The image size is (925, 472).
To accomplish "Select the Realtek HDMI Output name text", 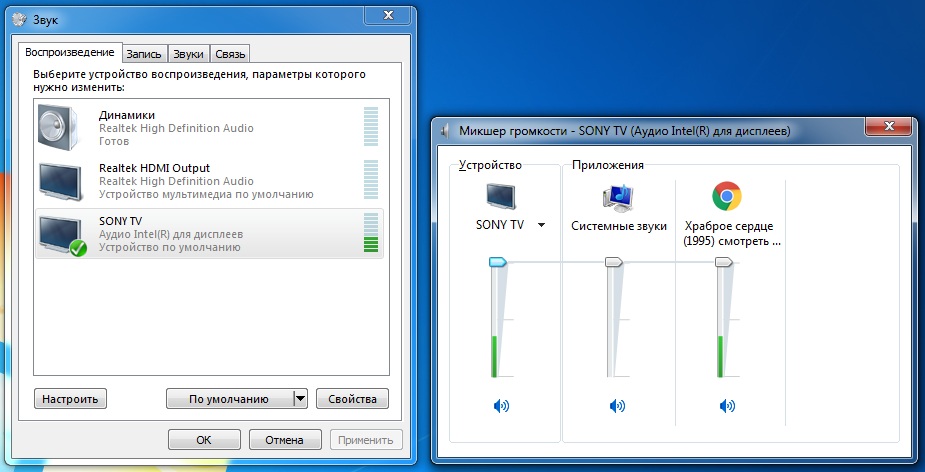I will pyautogui.click(x=154, y=168).
